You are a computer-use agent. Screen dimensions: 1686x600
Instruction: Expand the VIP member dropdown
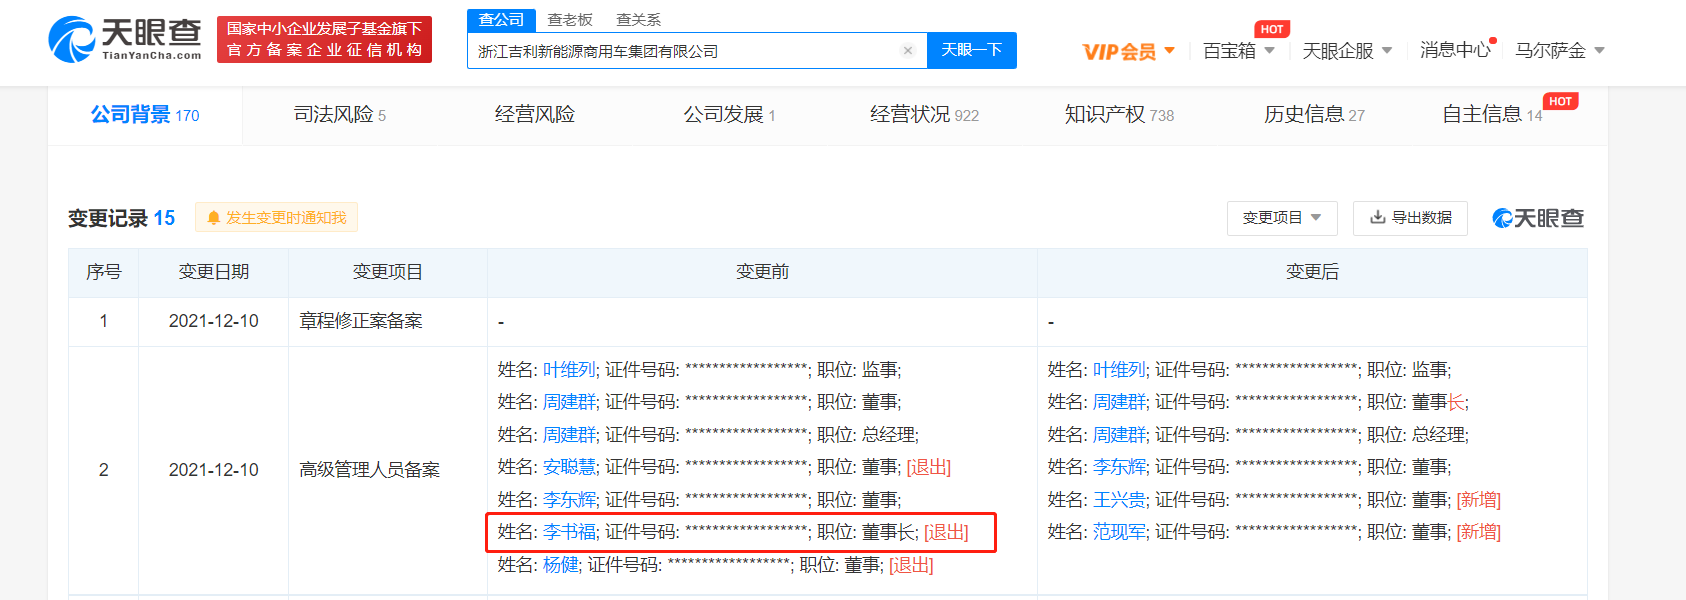tap(1128, 51)
